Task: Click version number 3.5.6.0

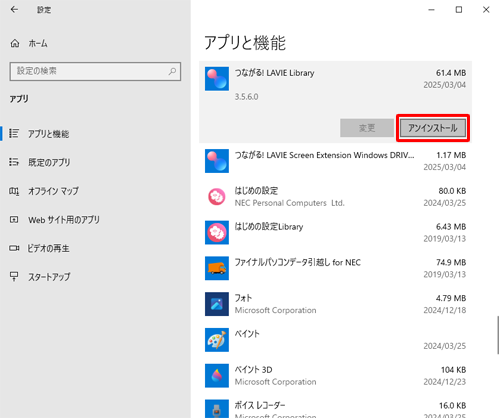Action: click(246, 97)
